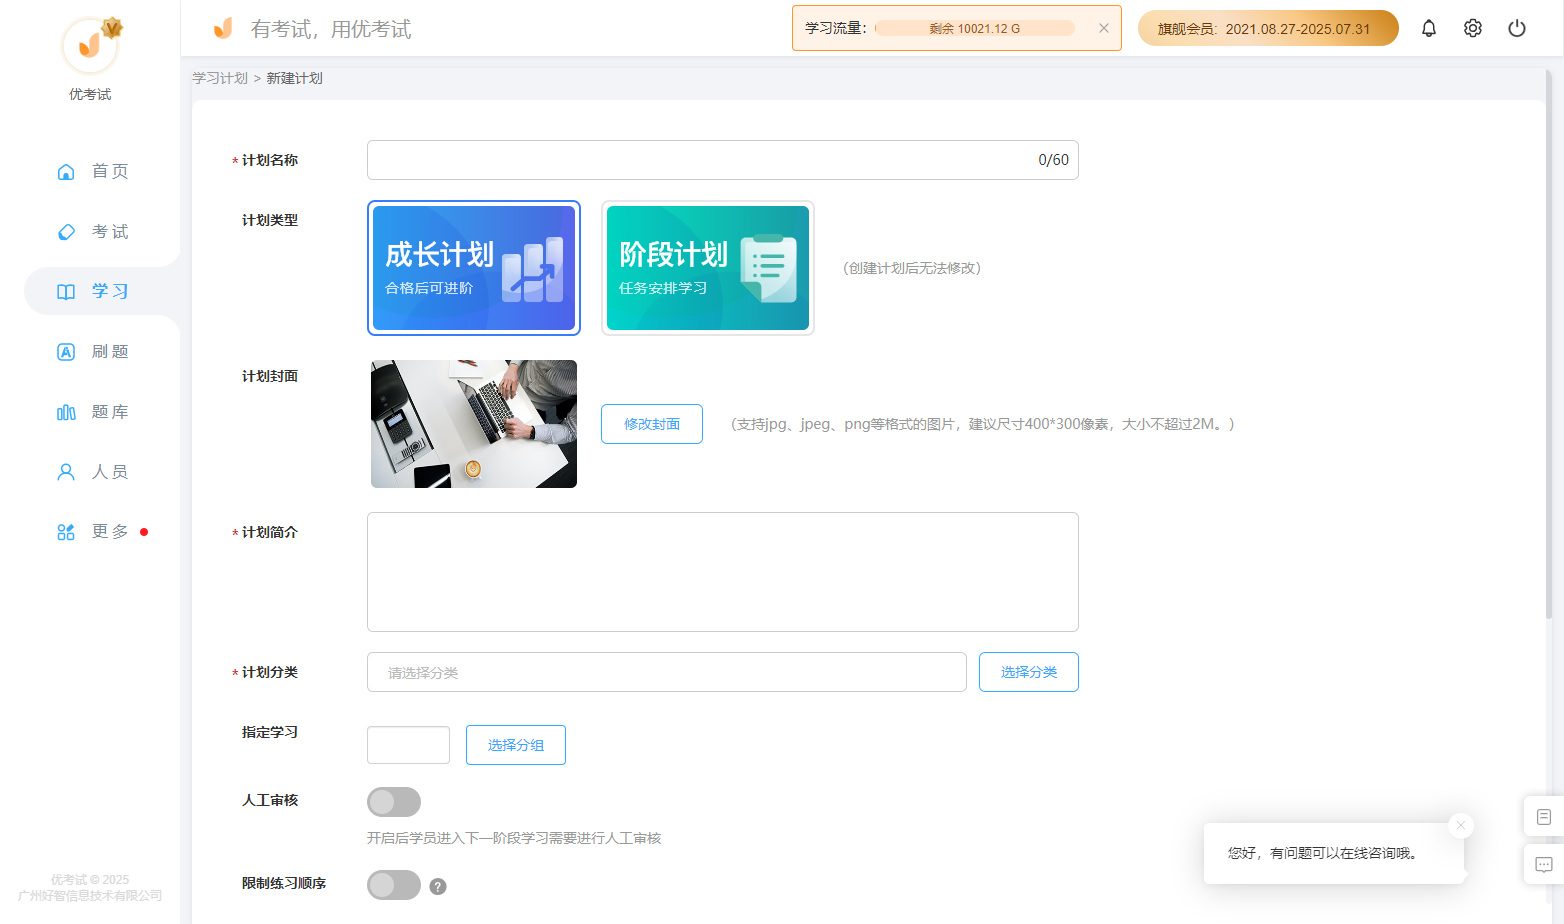
Task: Click the 您好，有问题可以在线咨询哦 message
Action: tap(1325, 853)
